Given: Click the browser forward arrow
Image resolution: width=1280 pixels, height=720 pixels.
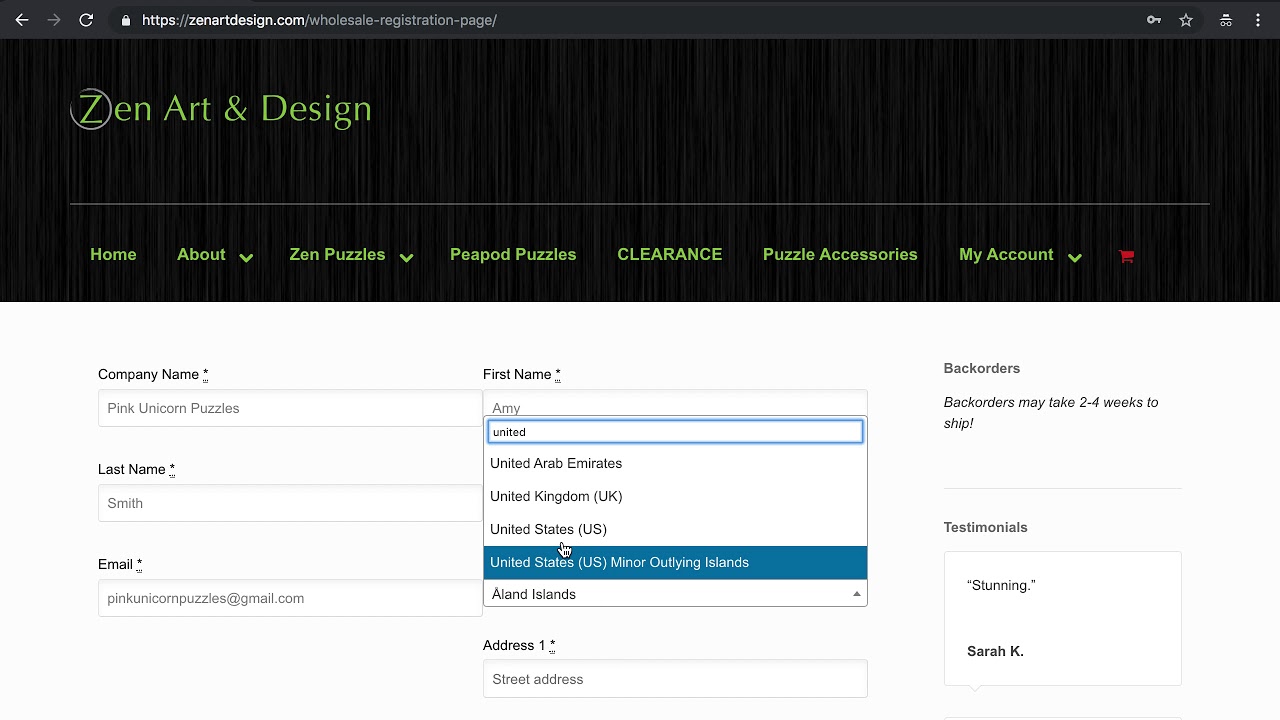Looking at the screenshot, I should click(54, 20).
